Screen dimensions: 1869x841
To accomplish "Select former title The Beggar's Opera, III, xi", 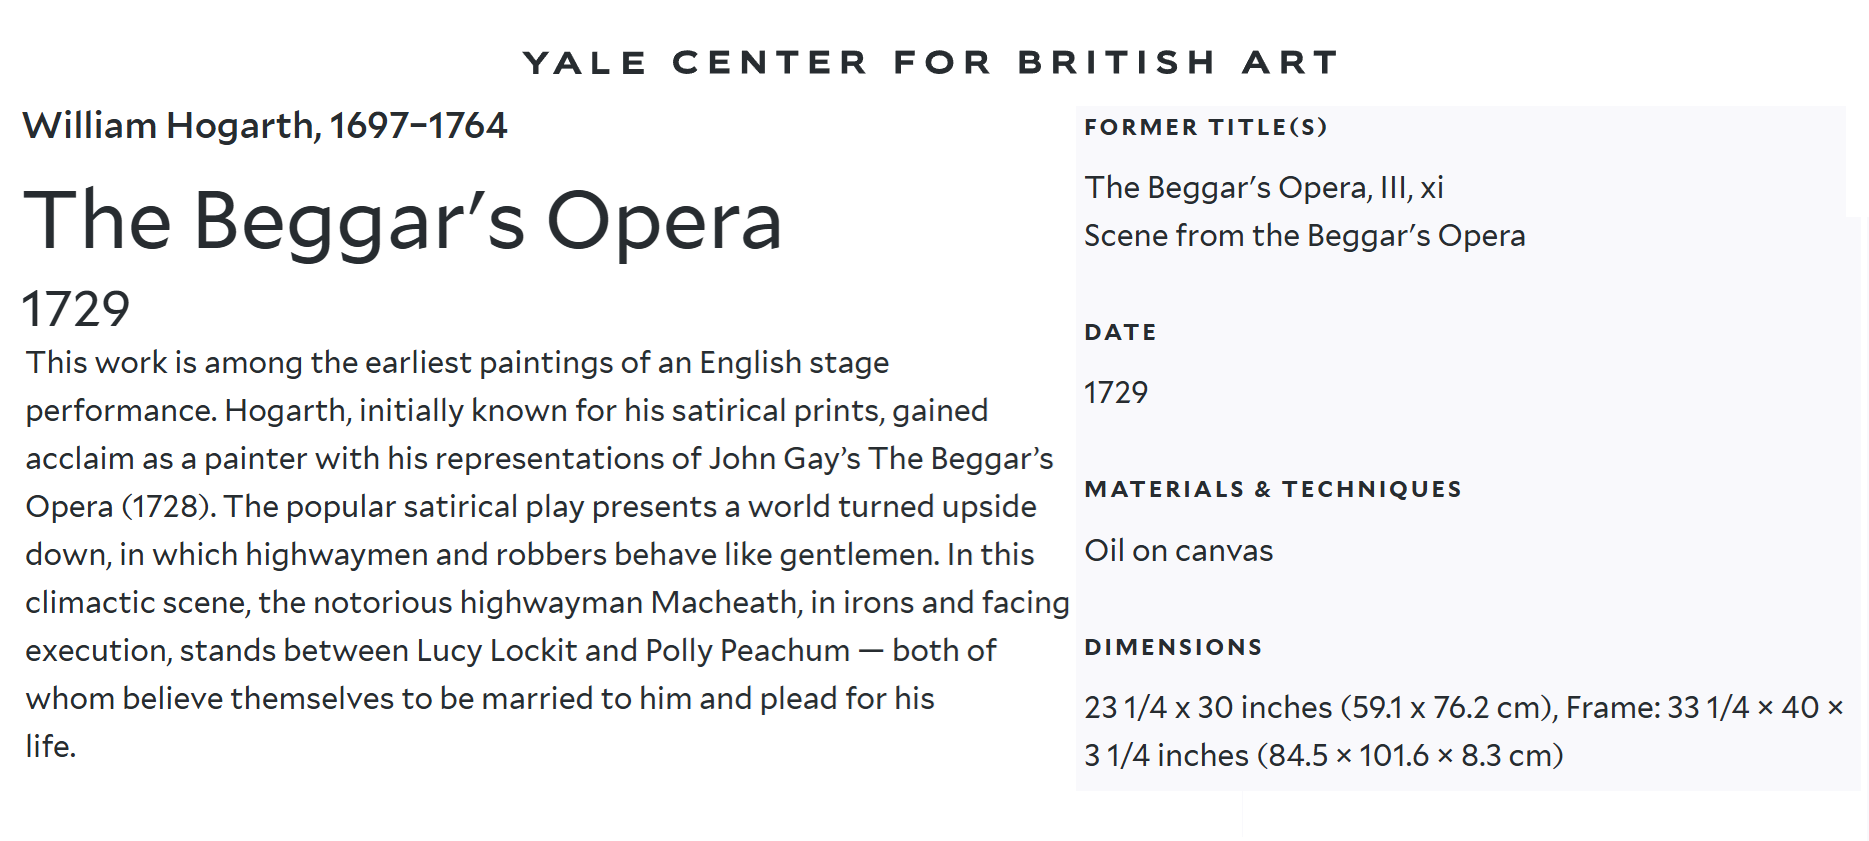I will pyautogui.click(x=1264, y=188).
